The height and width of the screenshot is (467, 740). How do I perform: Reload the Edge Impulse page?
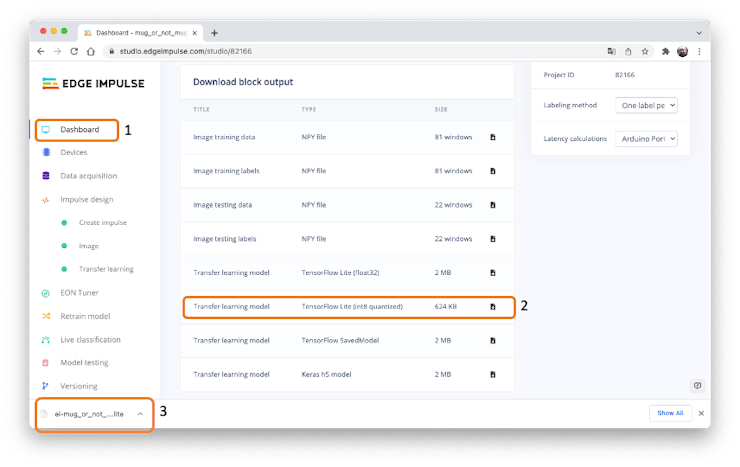[x=74, y=51]
